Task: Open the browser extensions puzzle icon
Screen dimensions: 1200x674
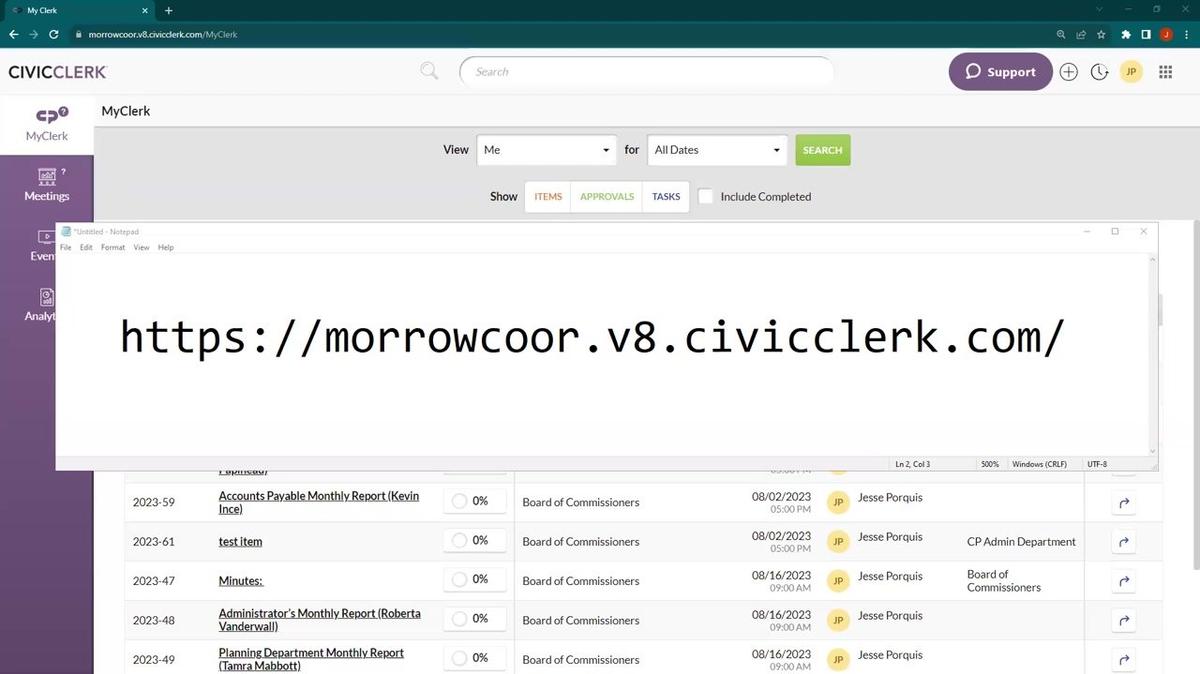Action: coord(1126,34)
